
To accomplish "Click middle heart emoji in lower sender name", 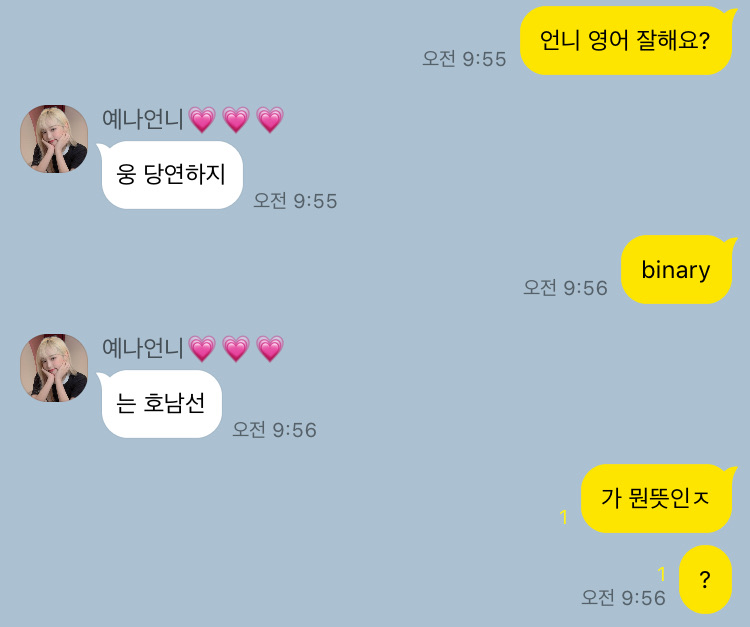I will (236, 348).
